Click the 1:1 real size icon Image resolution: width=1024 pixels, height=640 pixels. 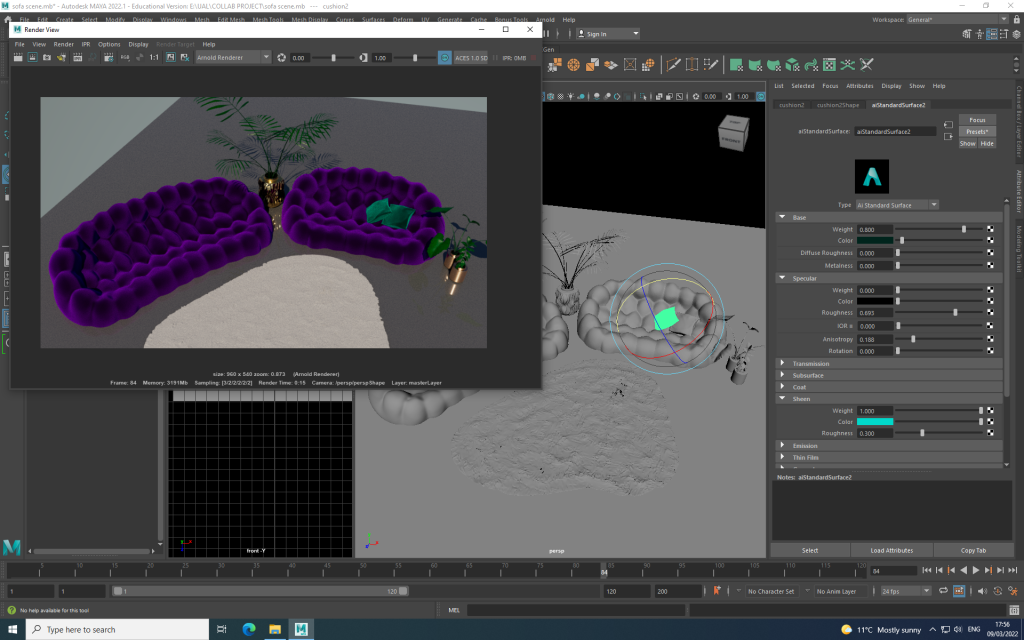click(x=154, y=58)
